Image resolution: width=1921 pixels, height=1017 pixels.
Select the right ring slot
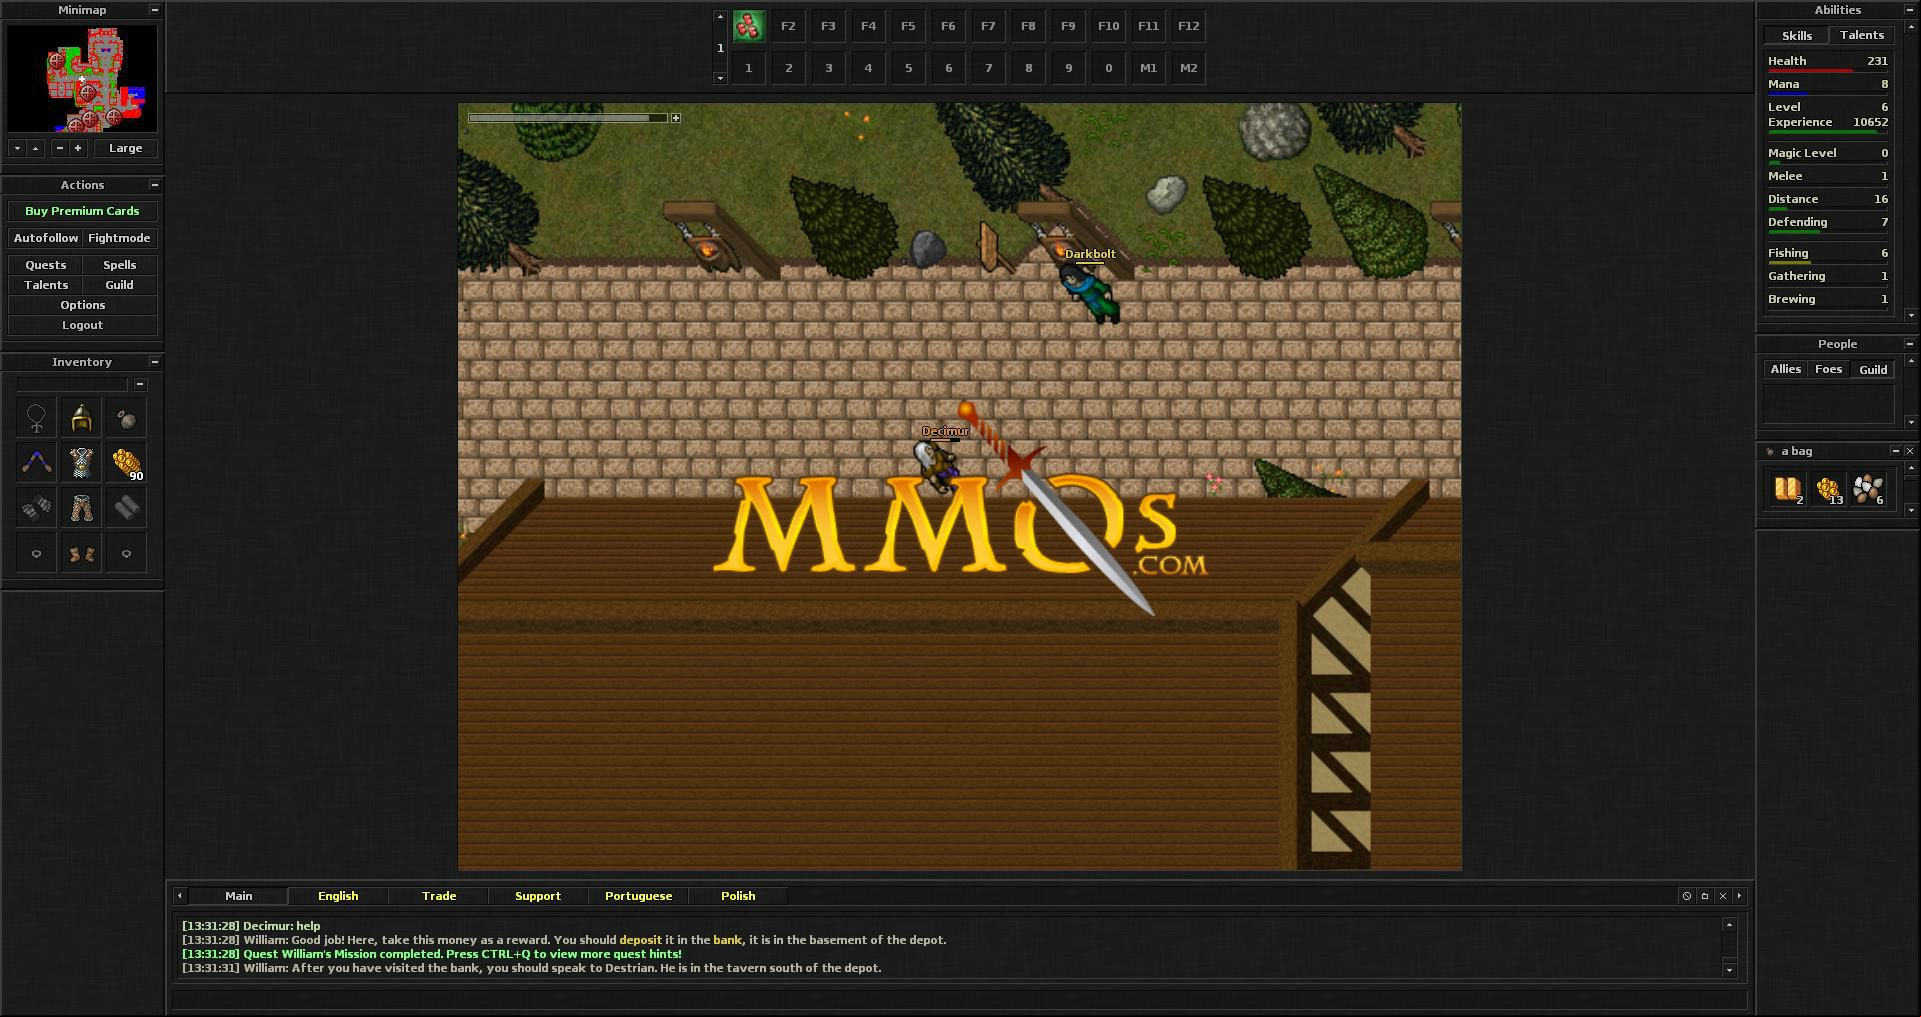(127, 553)
